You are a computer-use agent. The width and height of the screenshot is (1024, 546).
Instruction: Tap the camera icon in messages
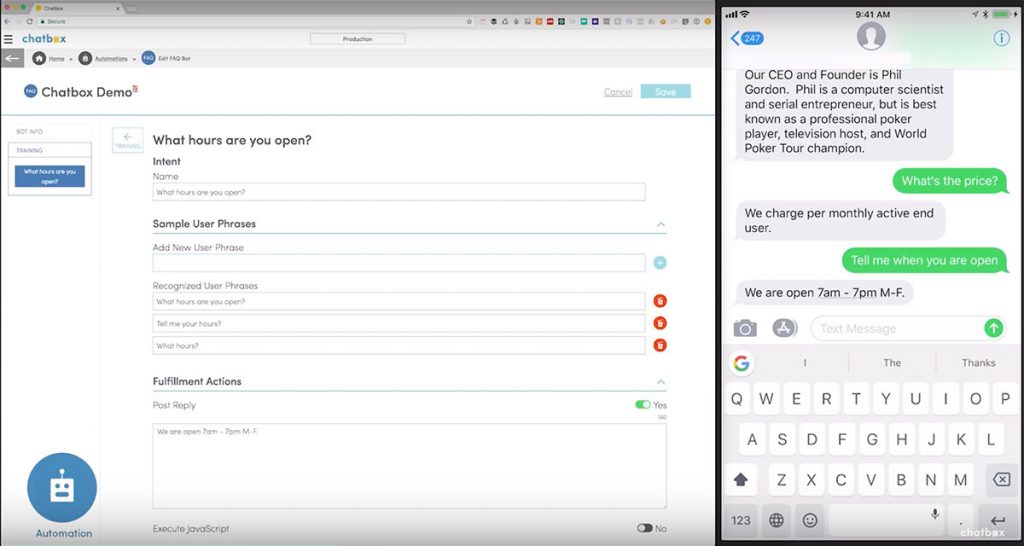pos(745,328)
